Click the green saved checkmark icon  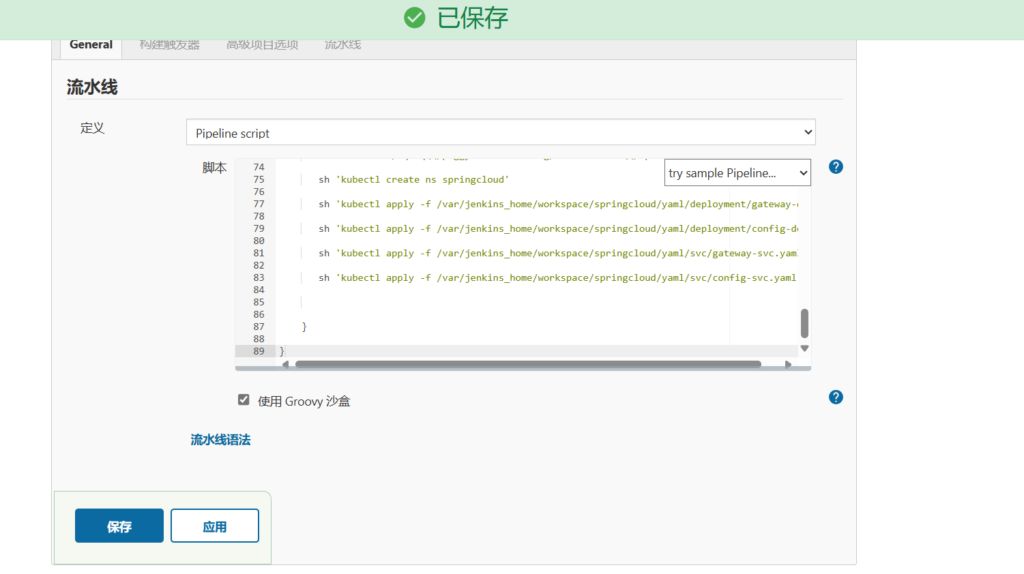click(415, 18)
